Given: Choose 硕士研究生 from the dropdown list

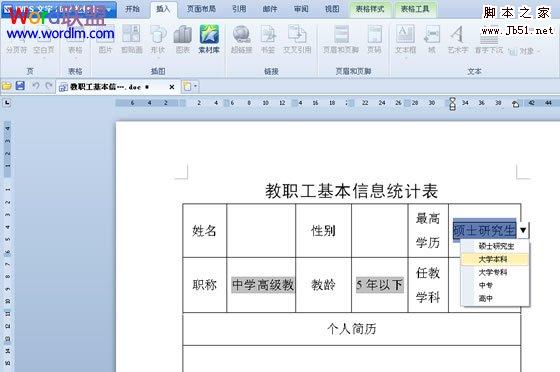Looking at the screenshot, I should tap(495, 246).
